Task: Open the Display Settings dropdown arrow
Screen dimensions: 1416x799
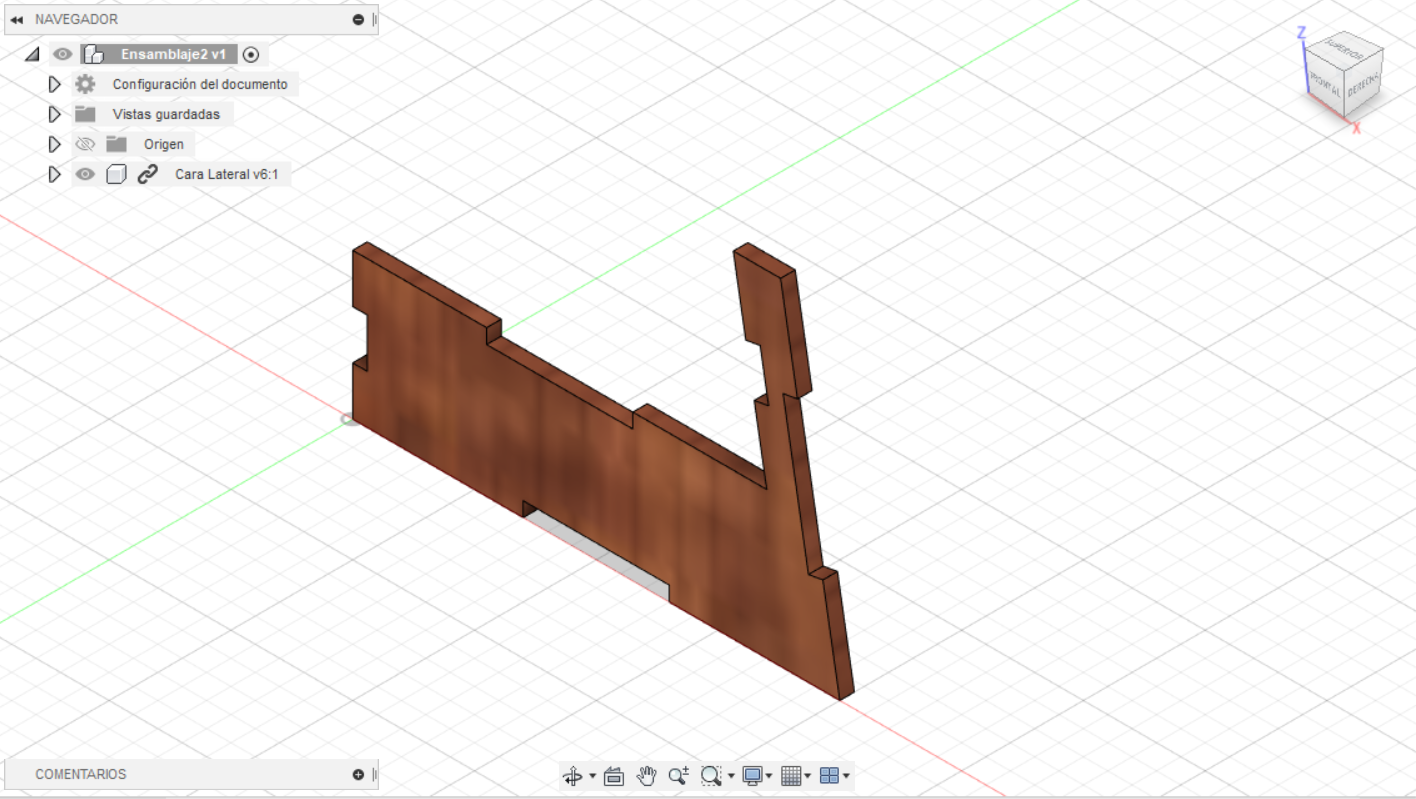Action: point(769,776)
